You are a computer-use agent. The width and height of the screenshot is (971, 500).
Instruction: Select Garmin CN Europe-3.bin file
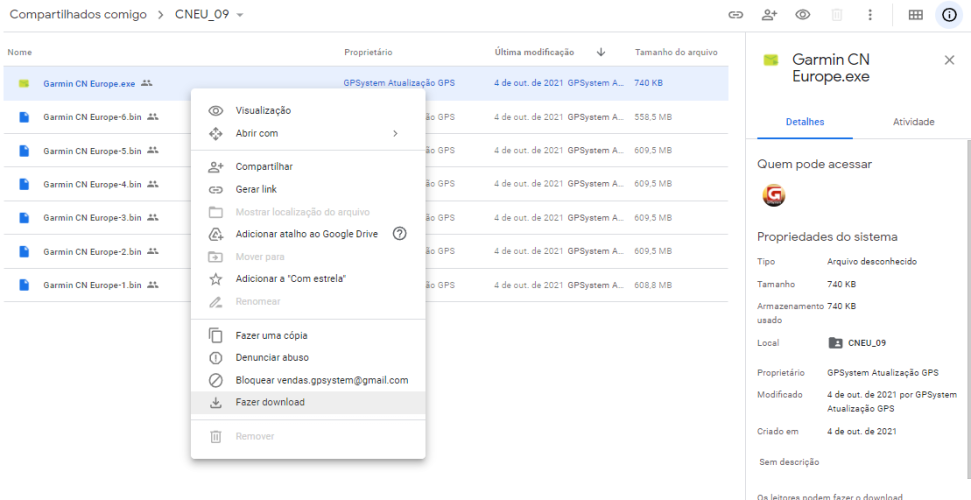[92, 217]
